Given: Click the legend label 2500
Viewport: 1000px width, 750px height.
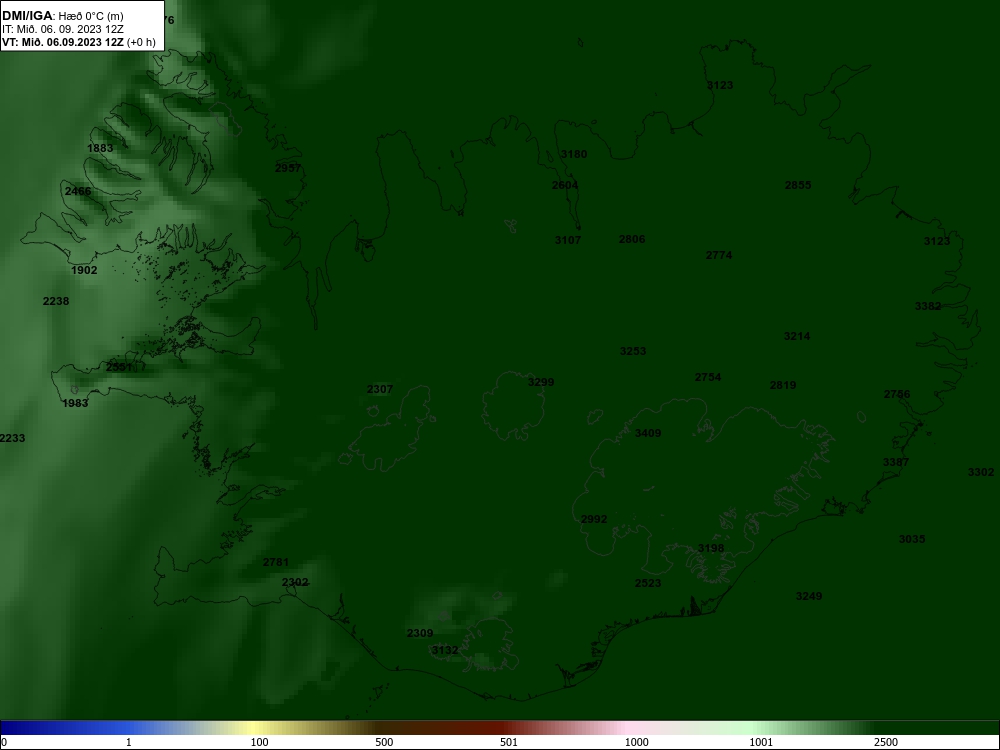Looking at the screenshot, I should [886, 742].
